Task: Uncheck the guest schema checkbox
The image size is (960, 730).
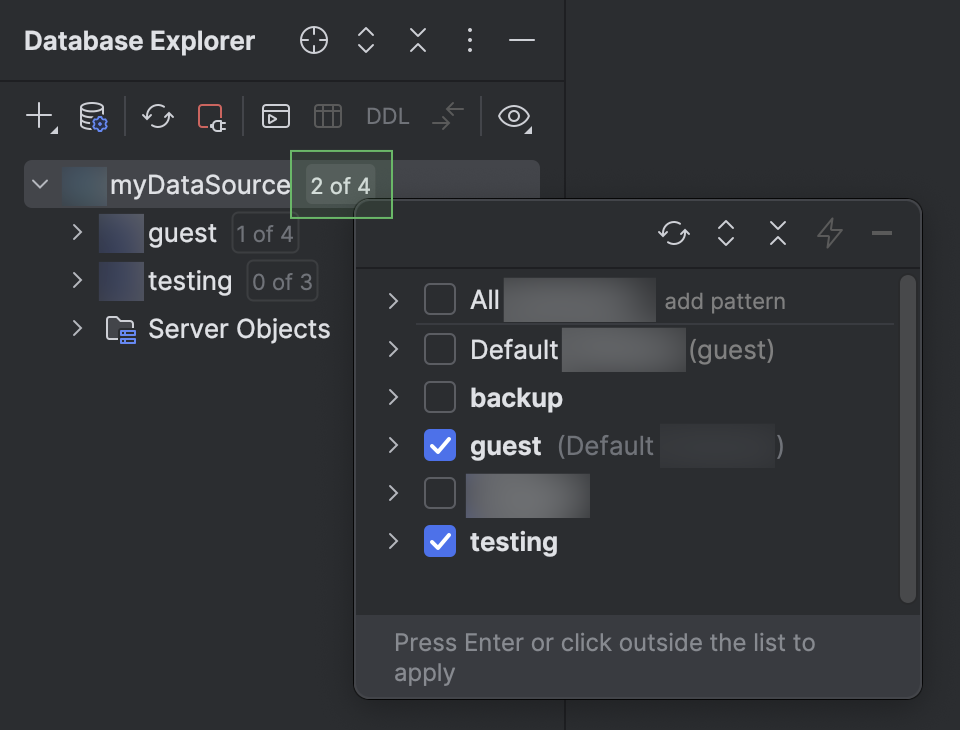Action: [439, 445]
